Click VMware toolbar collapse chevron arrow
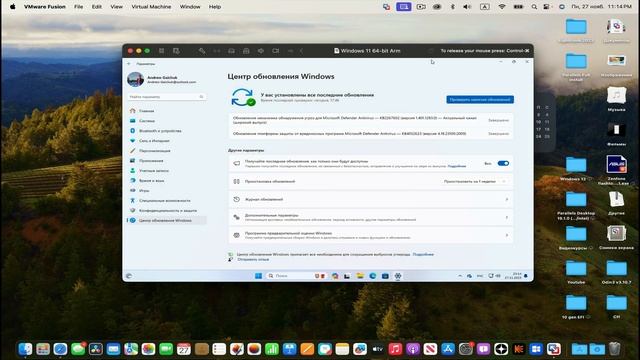 coord(301,51)
